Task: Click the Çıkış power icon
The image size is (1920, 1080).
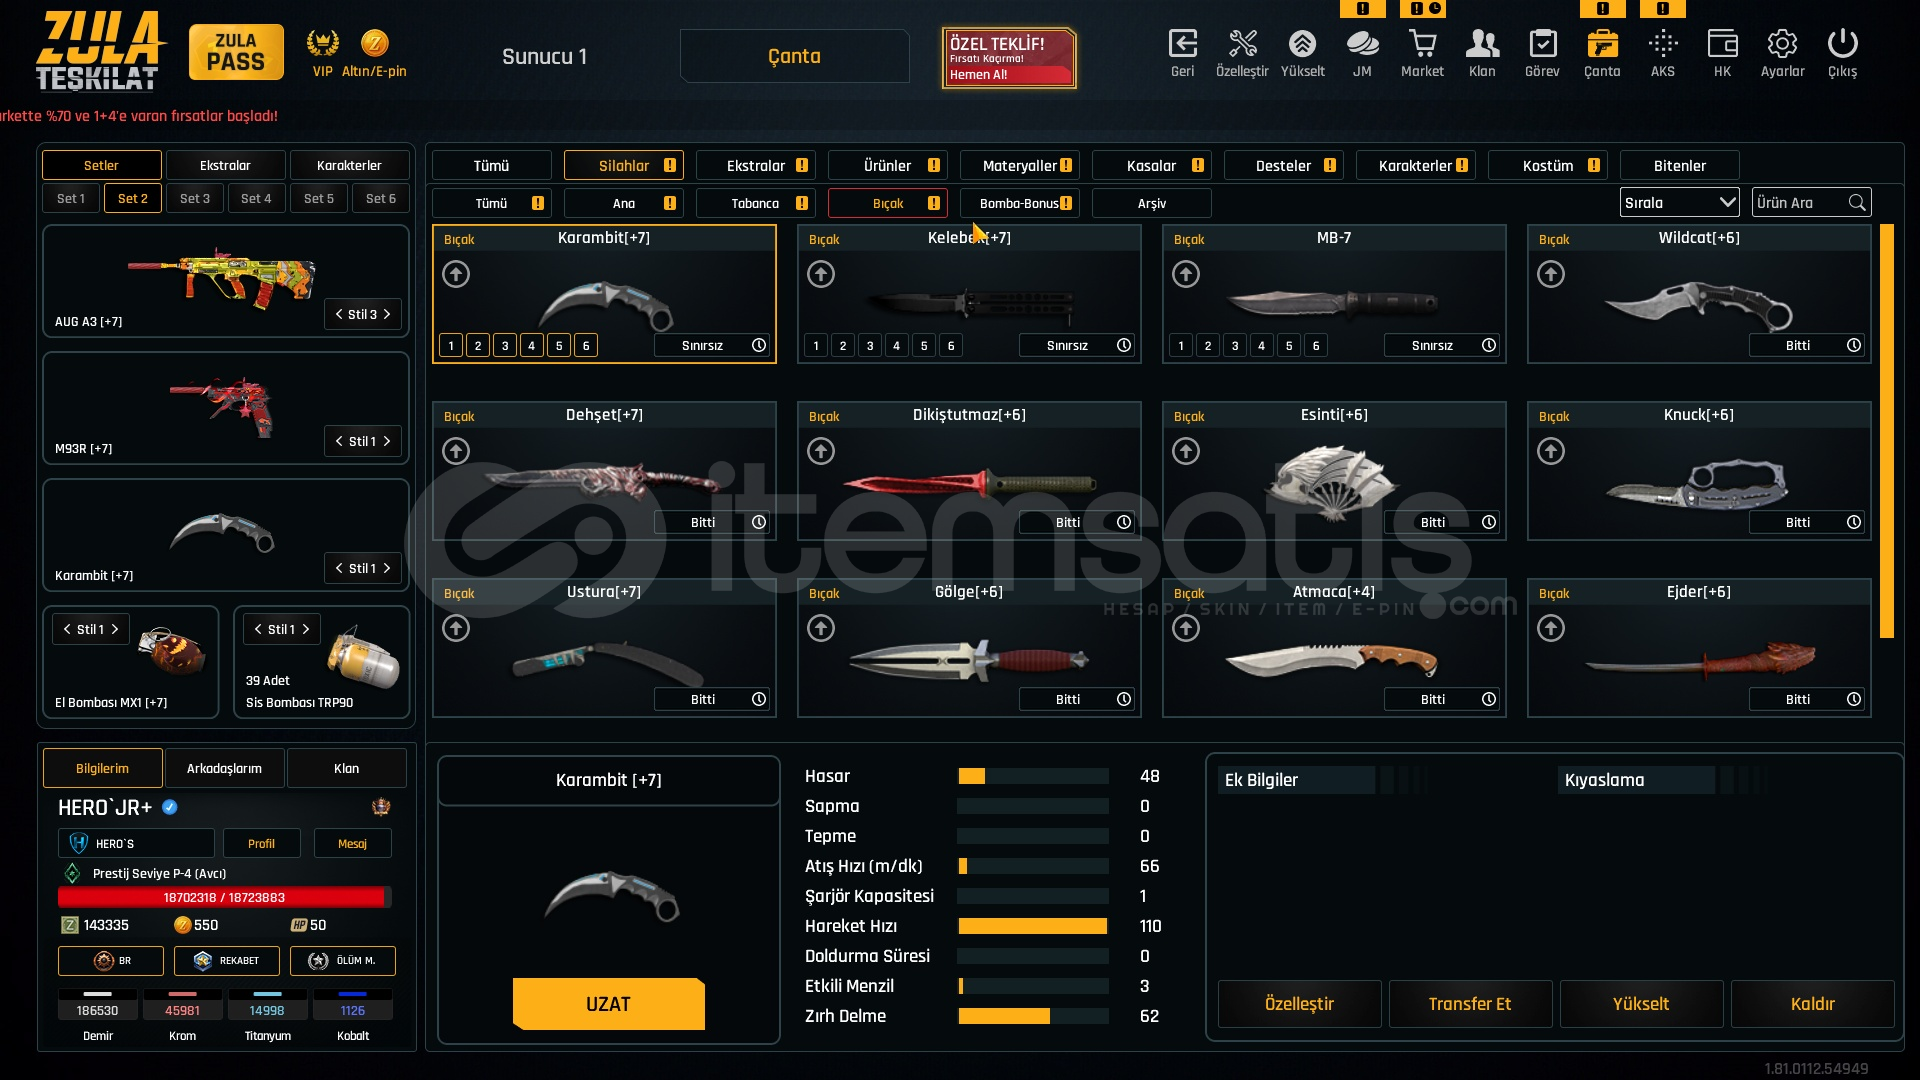Action: tap(1842, 44)
